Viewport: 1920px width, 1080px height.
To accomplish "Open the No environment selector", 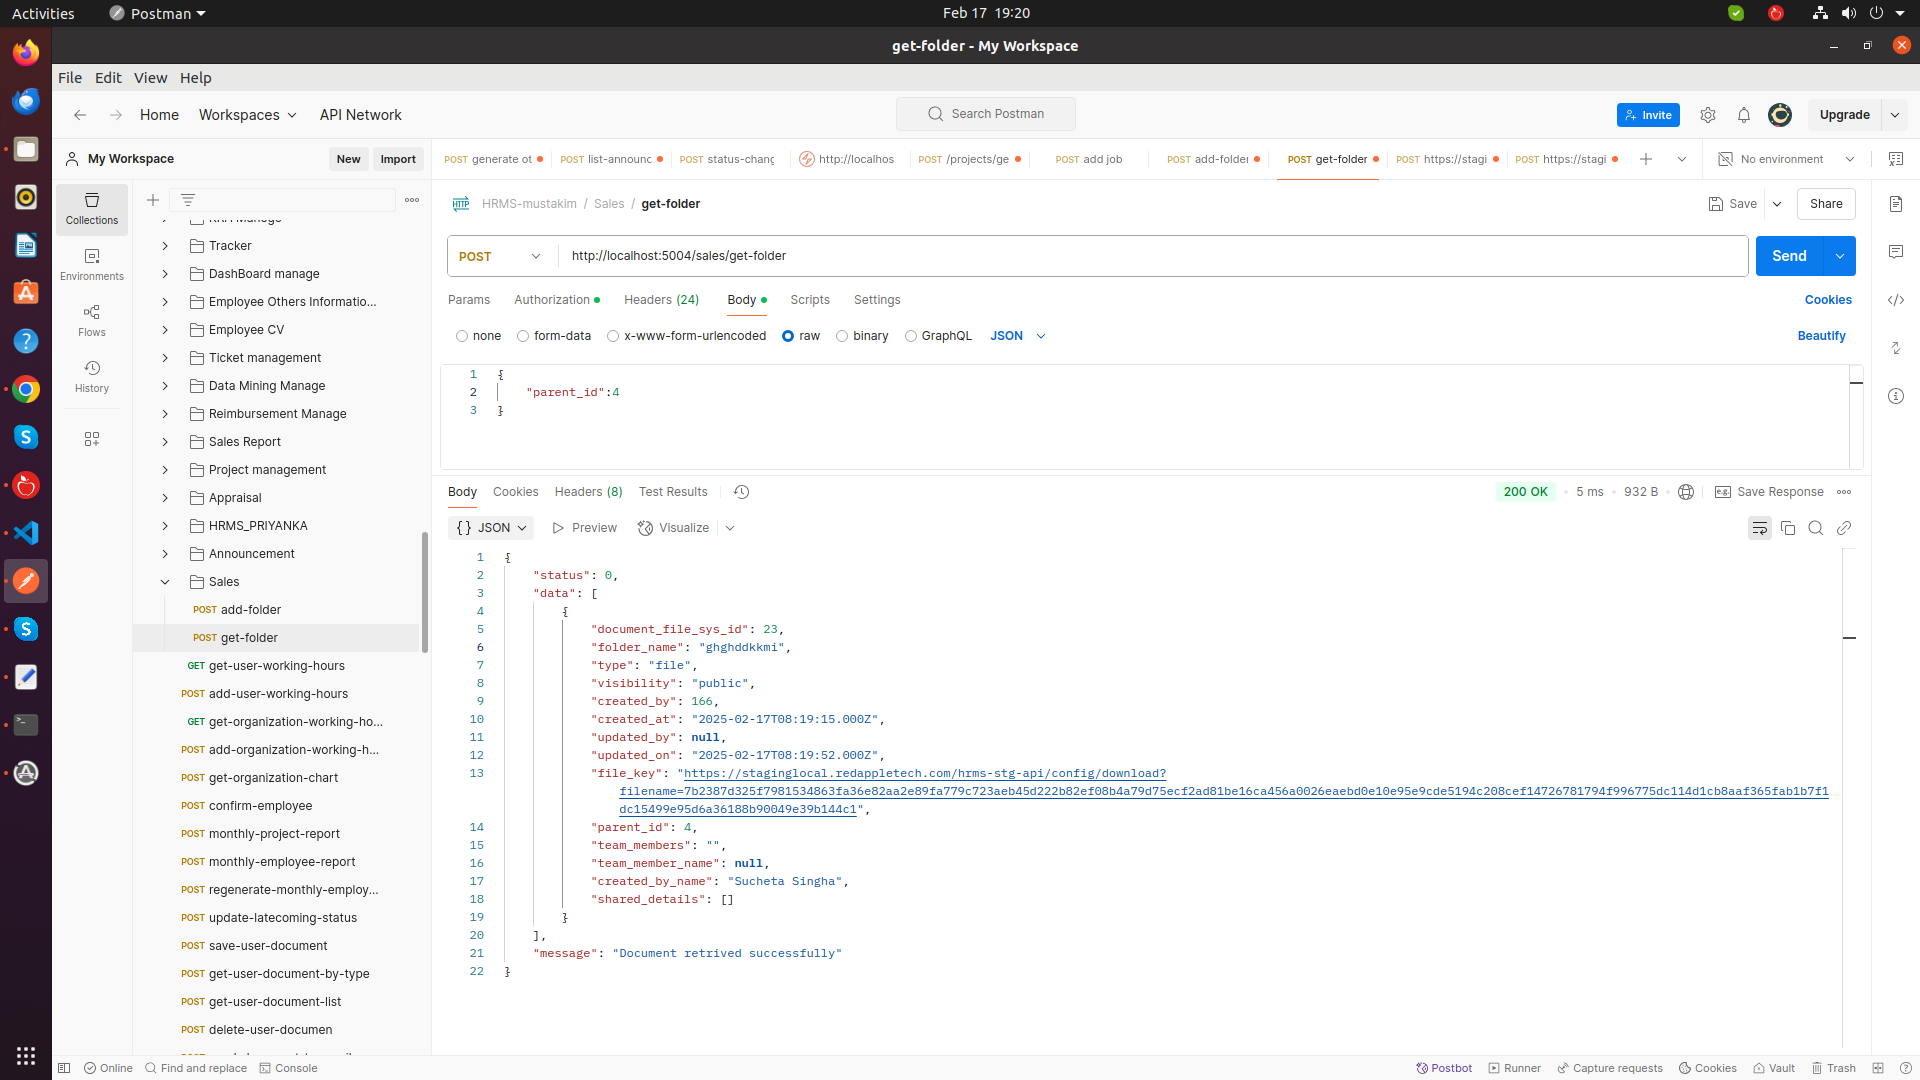I will tap(1786, 159).
